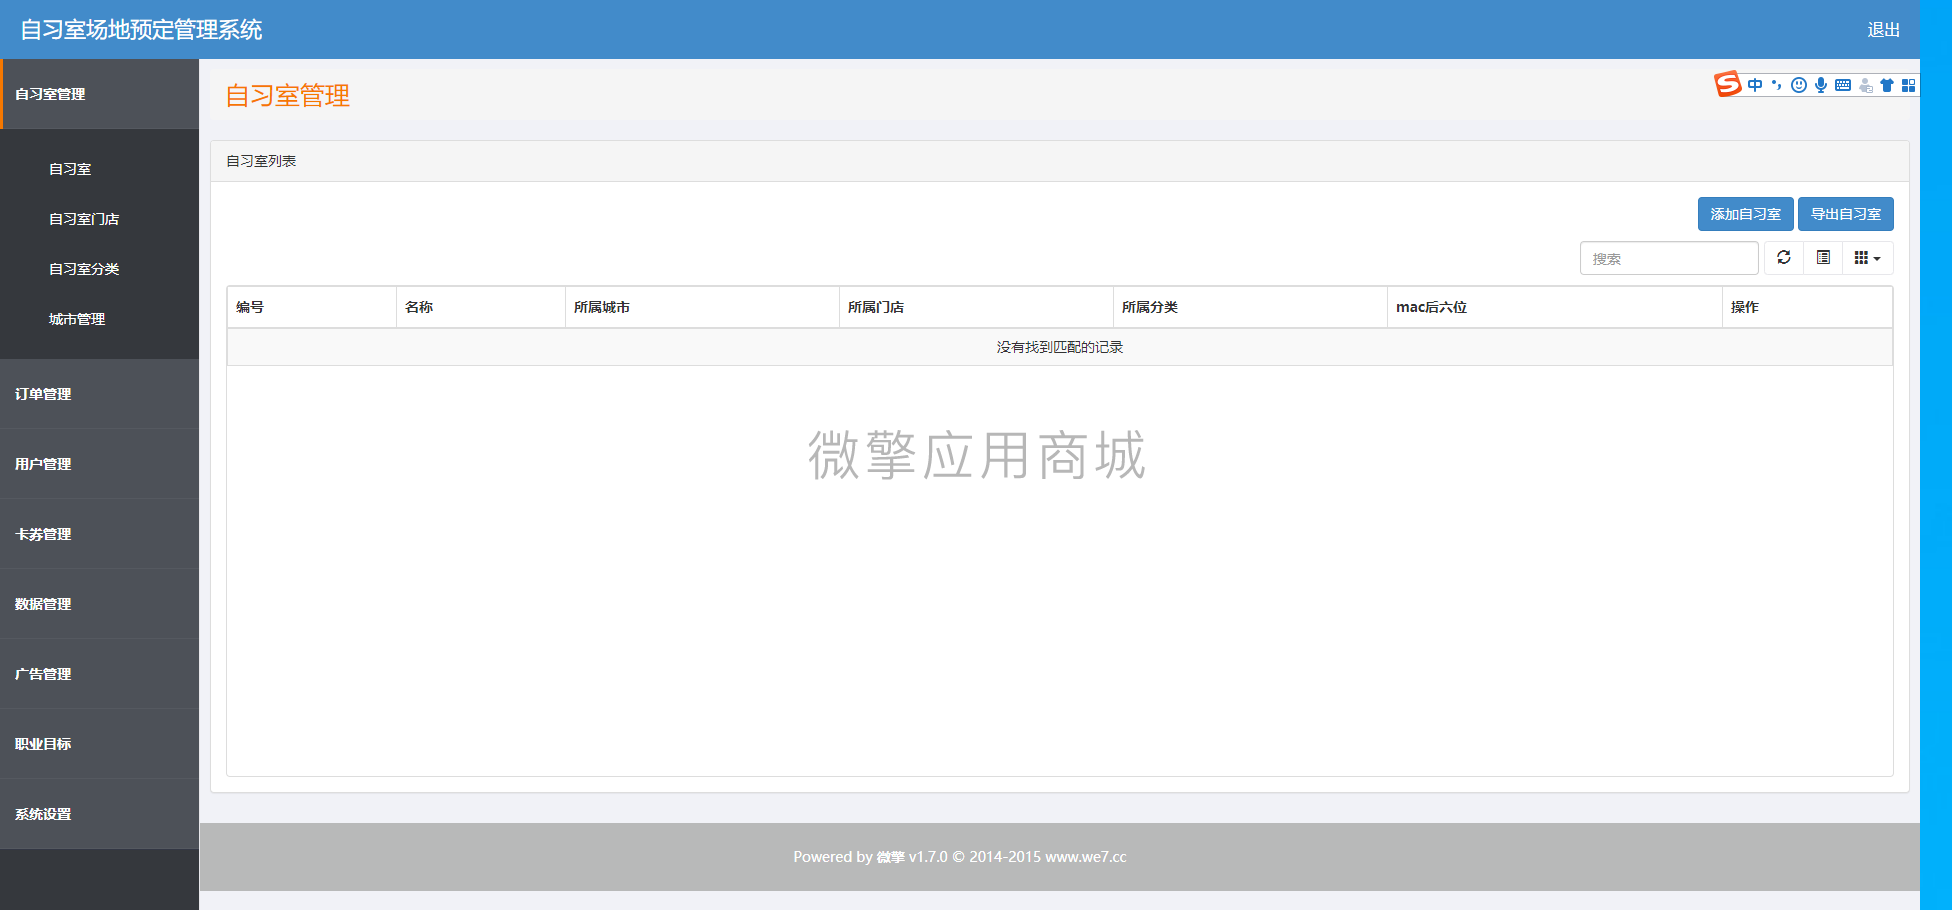
Task: Select 自习室分类 in the sidebar
Action: (84, 268)
